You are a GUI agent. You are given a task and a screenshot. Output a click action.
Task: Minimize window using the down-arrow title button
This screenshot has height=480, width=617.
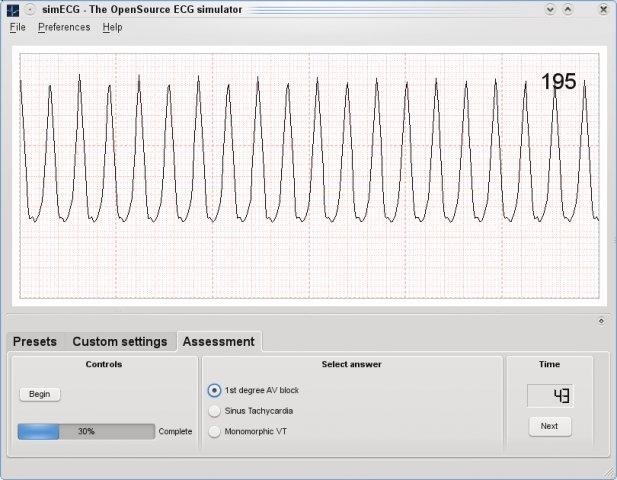pyautogui.click(x=550, y=9)
